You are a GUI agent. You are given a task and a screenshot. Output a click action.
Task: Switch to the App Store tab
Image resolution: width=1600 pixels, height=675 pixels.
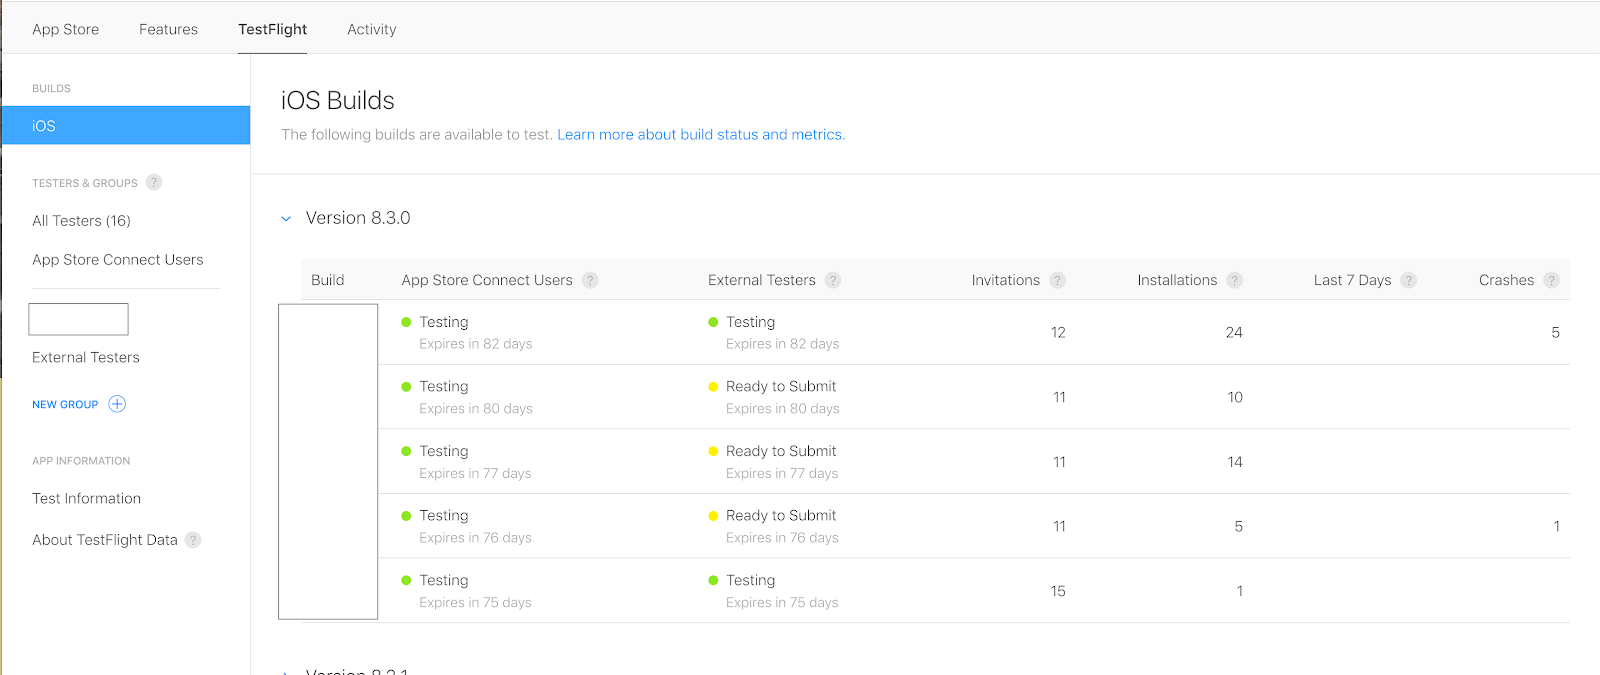[x=65, y=29]
